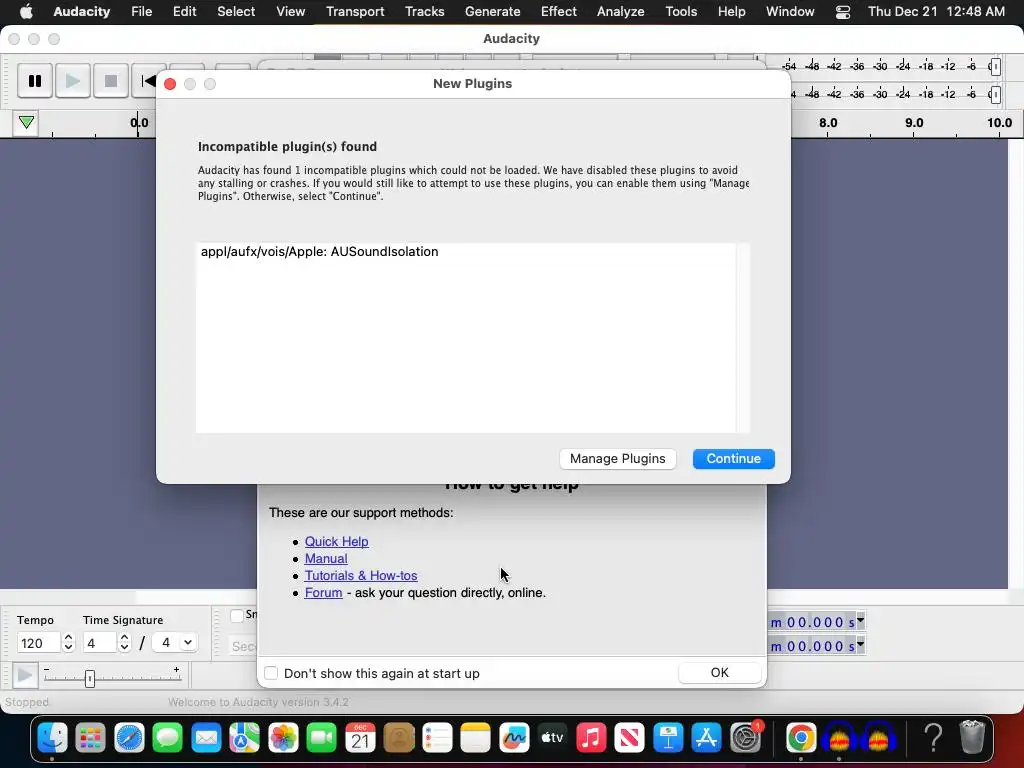Open the Generate menu
The height and width of the screenshot is (768, 1024).
pyautogui.click(x=492, y=12)
